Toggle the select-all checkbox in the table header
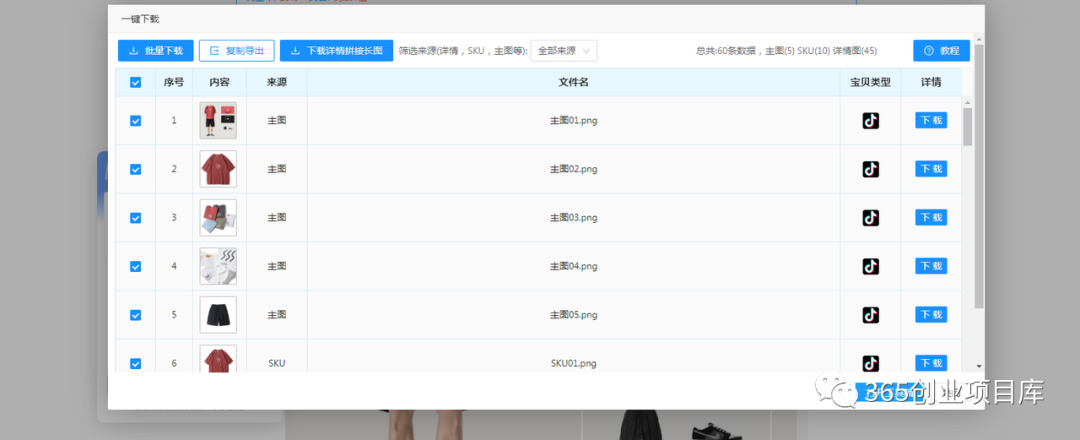This screenshot has width=1080, height=440. 136,83
